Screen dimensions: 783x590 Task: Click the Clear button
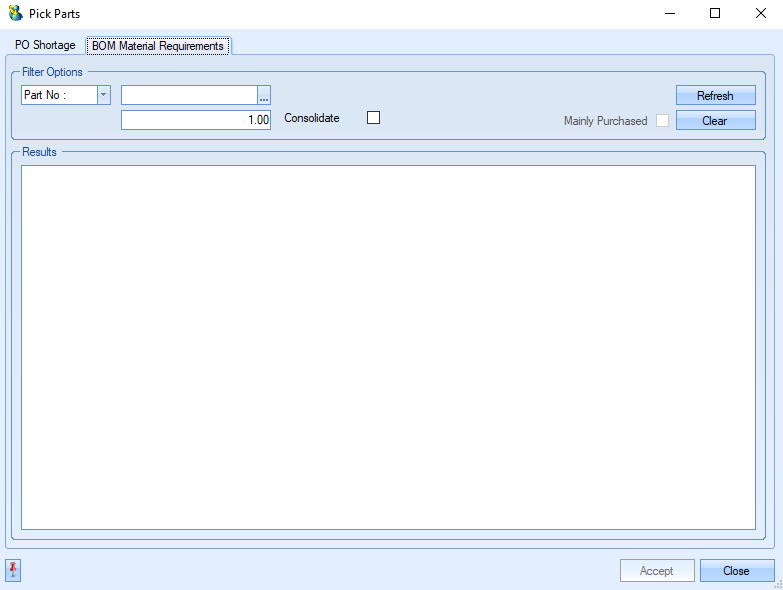point(716,120)
